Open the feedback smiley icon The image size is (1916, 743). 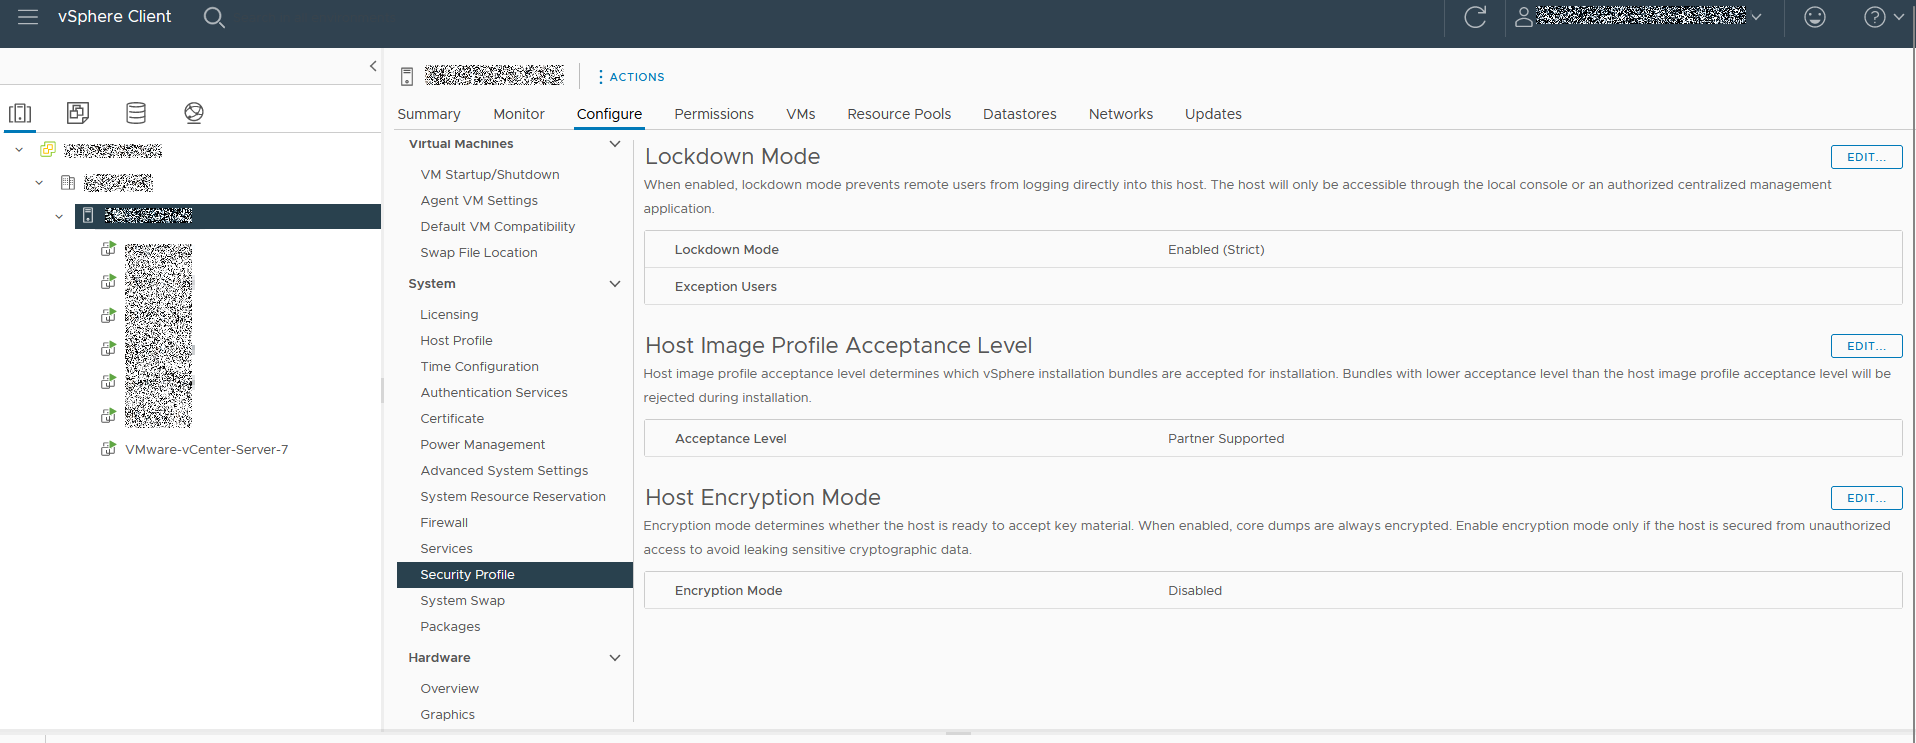click(1814, 17)
